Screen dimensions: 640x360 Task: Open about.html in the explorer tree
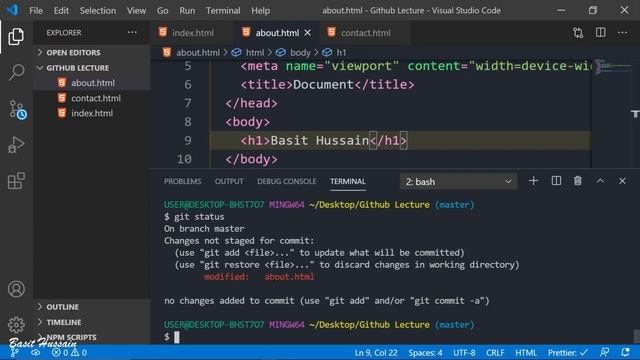click(93, 83)
